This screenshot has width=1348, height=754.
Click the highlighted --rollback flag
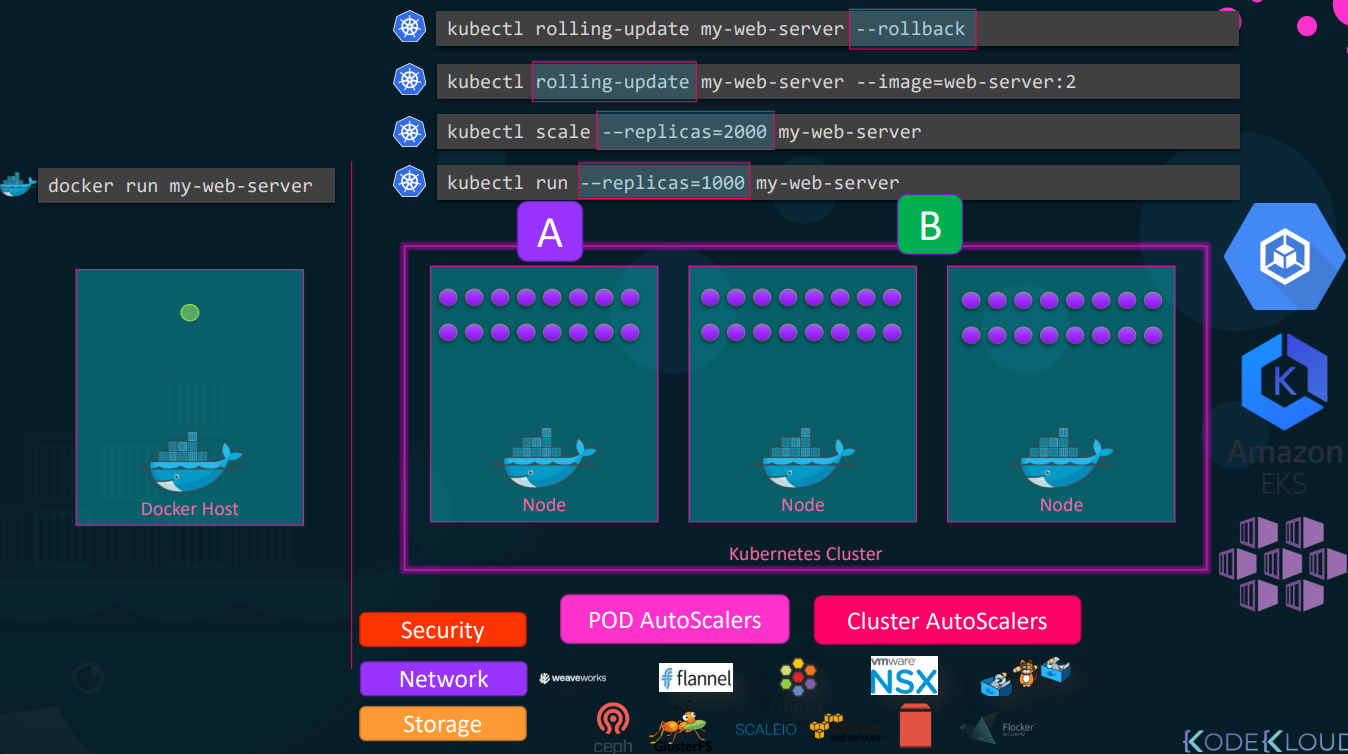click(x=912, y=29)
